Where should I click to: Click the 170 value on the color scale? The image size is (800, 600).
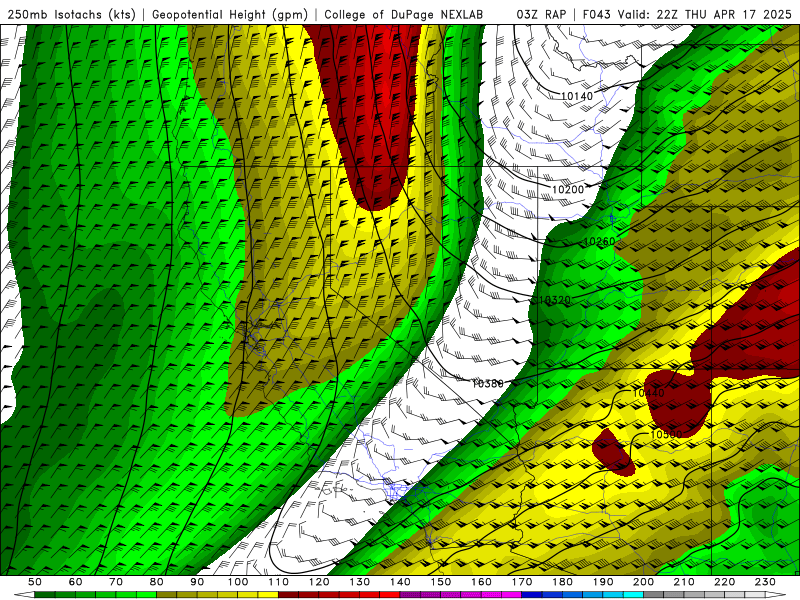coord(522,582)
